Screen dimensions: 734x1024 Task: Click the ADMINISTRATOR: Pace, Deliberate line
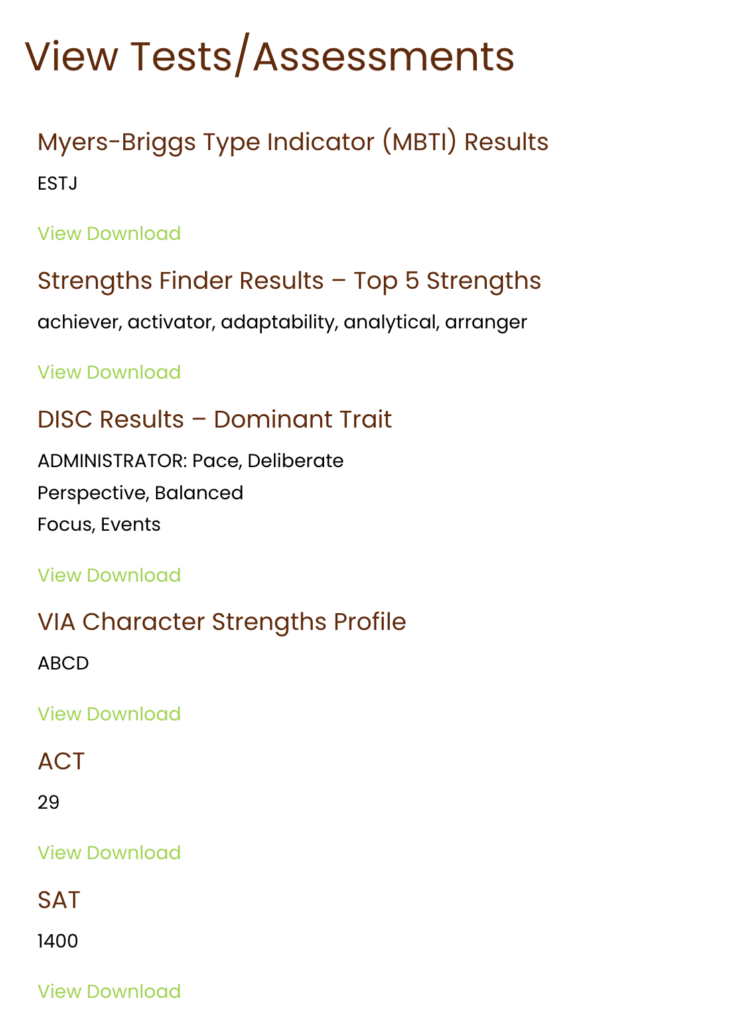coord(190,461)
